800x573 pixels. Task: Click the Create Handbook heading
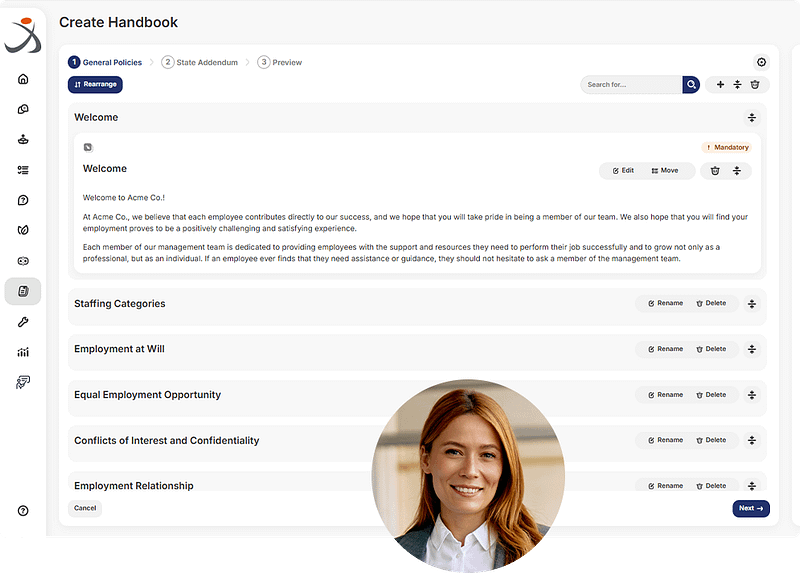[118, 22]
